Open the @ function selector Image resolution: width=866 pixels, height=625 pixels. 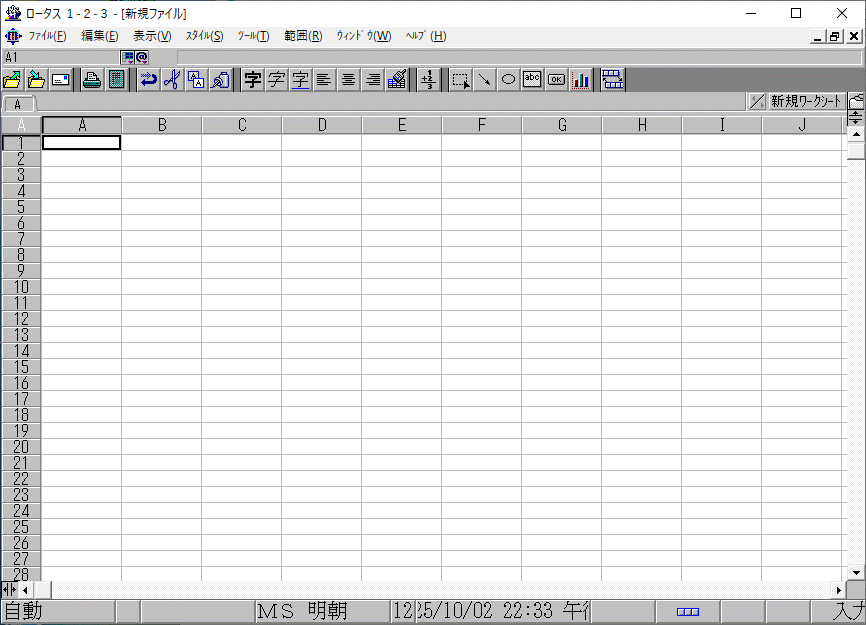pyautogui.click(x=143, y=56)
